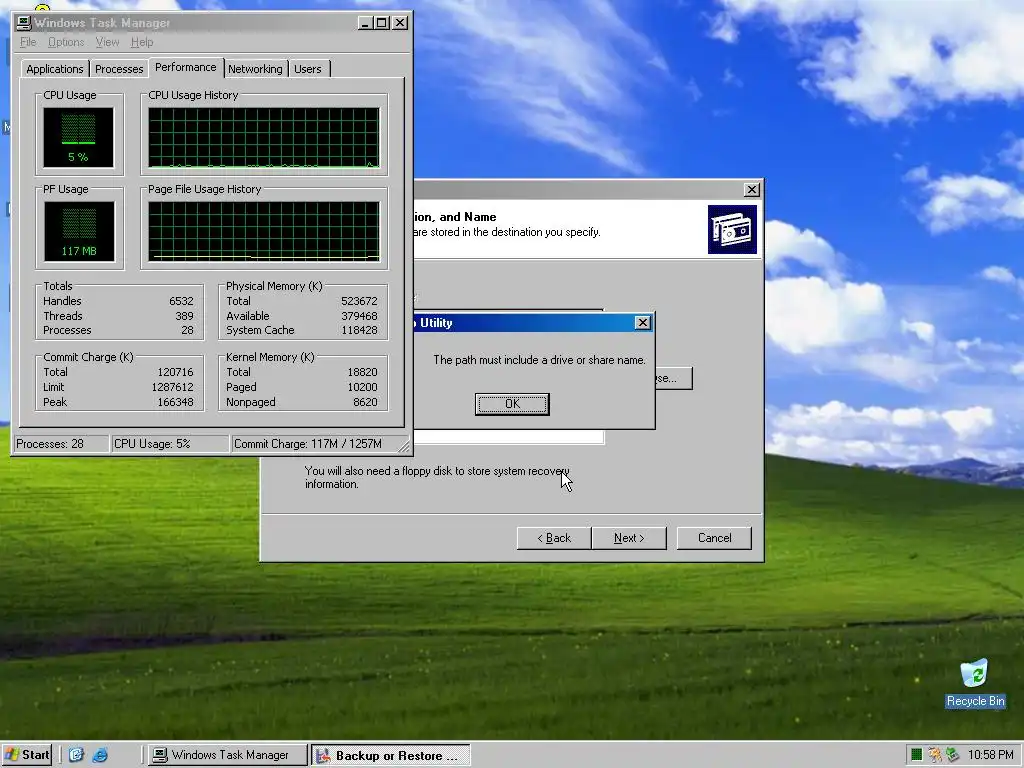
Task: Click the floppy disk recovery information text
Action: click(437, 477)
